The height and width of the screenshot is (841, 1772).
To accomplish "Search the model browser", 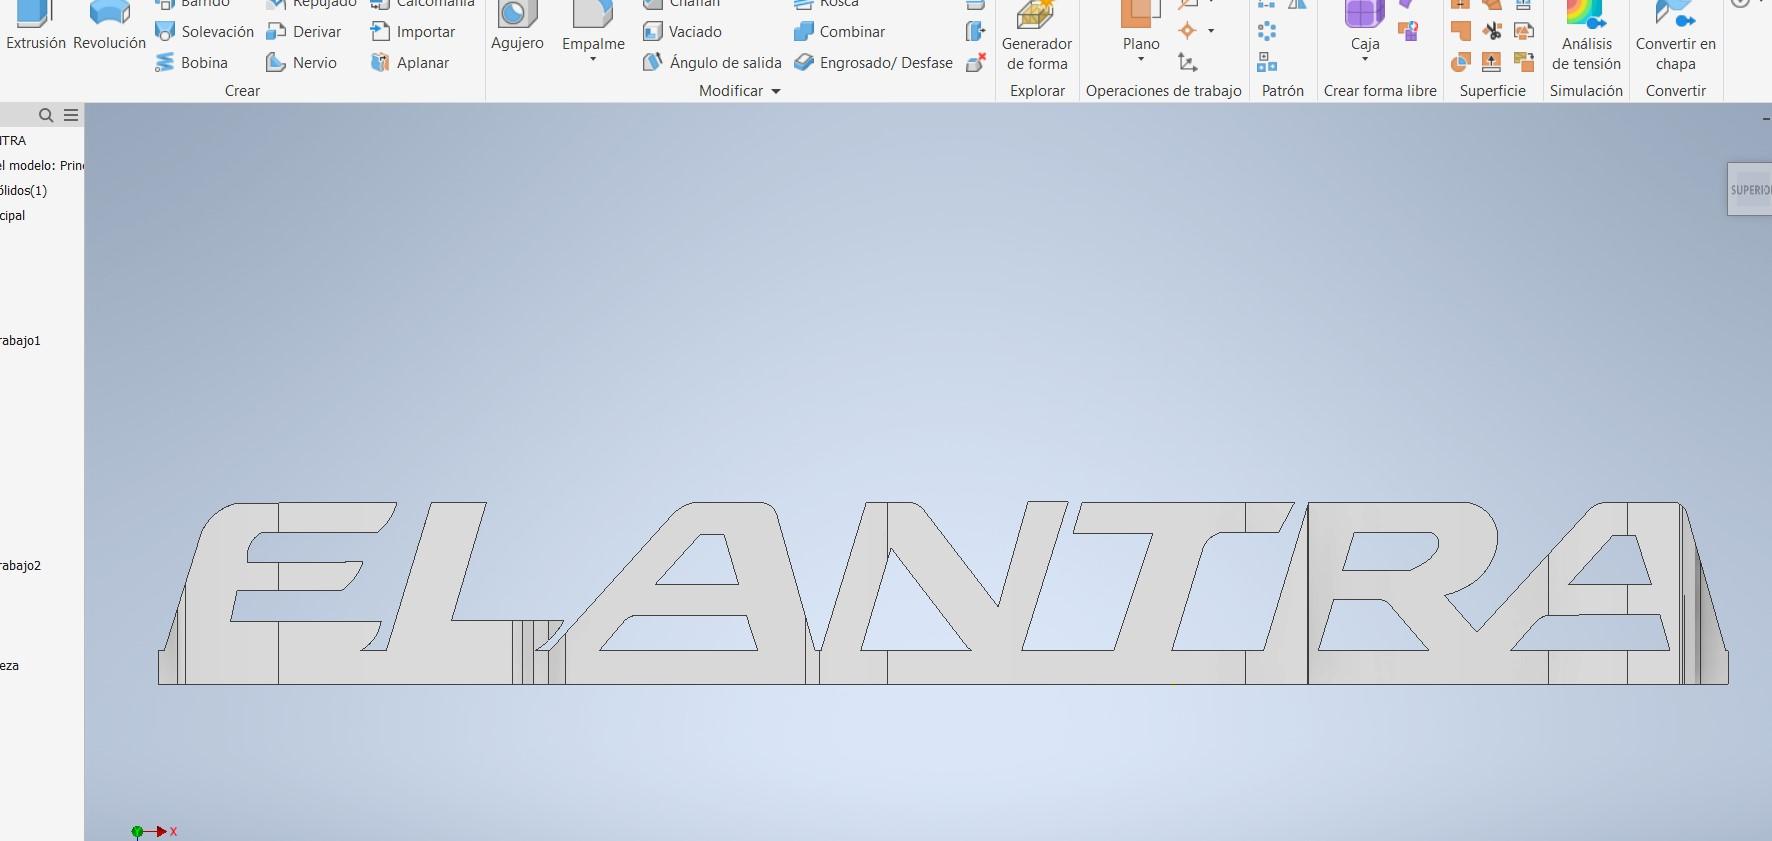I will click(46, 115).
